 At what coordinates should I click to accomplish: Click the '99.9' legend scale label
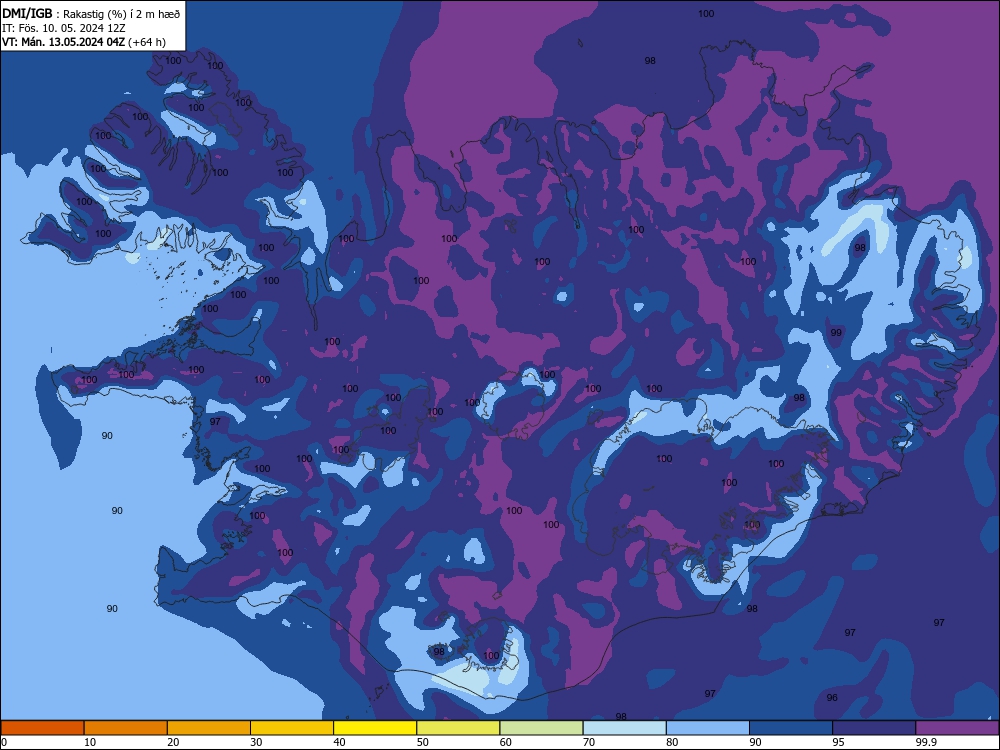[x=925, y=742]
